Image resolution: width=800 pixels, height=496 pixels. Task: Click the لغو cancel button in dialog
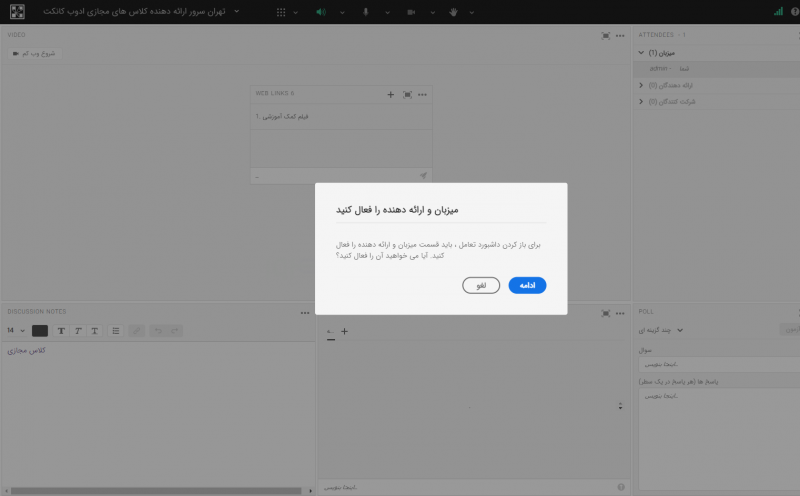pos(481,285)
